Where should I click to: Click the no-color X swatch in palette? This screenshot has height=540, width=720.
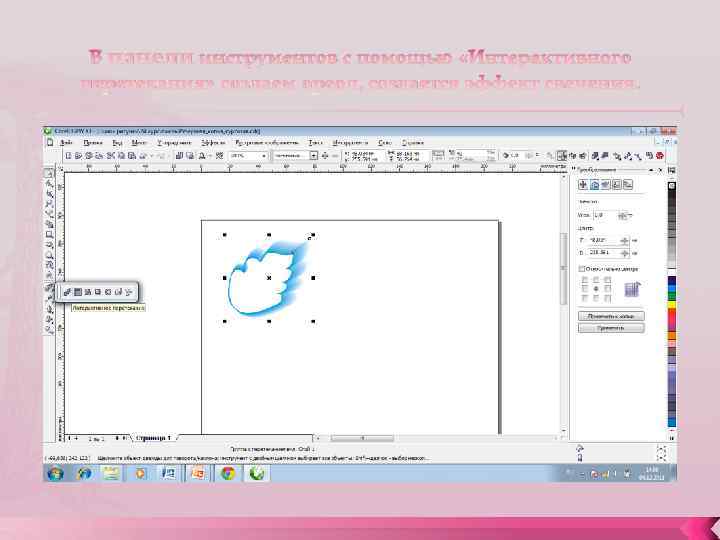tap(672, 186)
